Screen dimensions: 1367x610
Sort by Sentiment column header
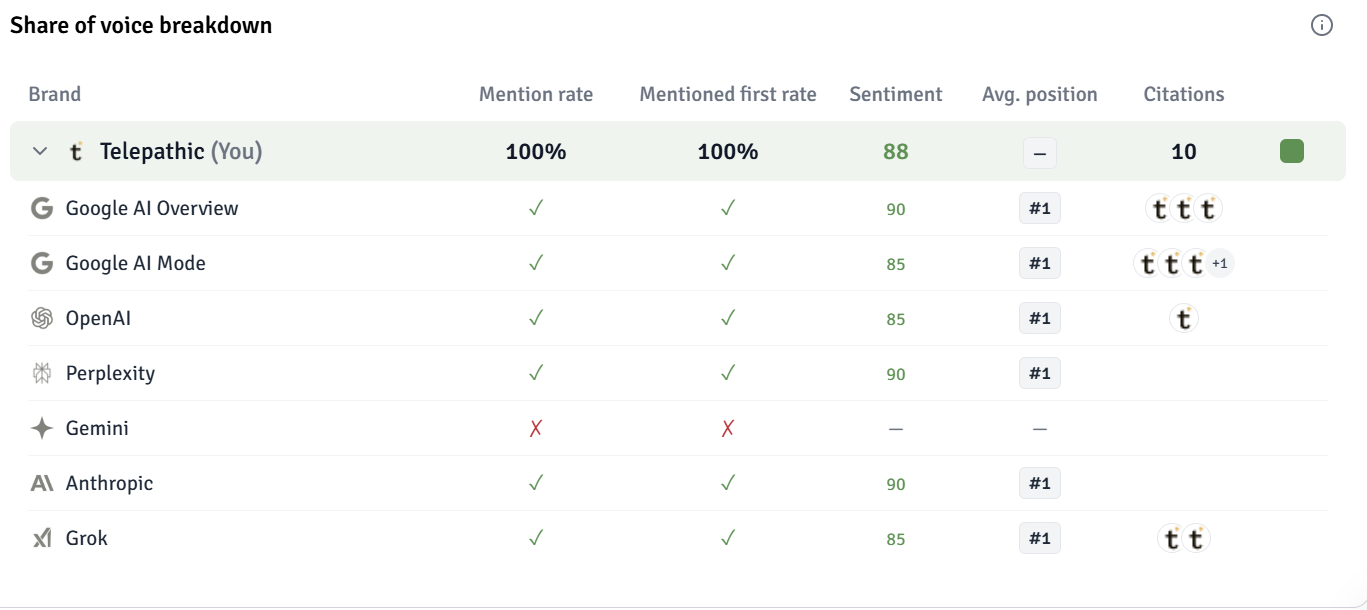pyautogui.click(x=895, y=95)
